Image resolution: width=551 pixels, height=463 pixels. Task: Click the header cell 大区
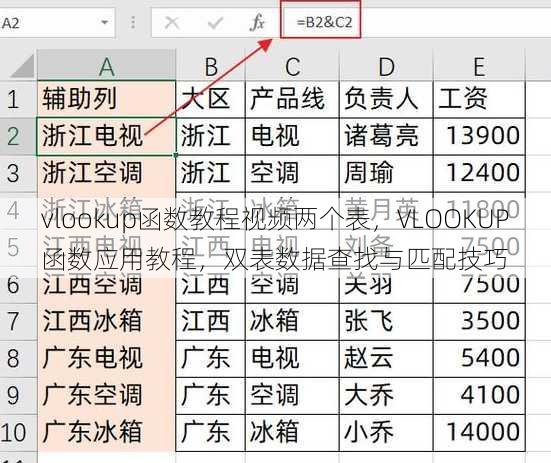coord(210,99)
